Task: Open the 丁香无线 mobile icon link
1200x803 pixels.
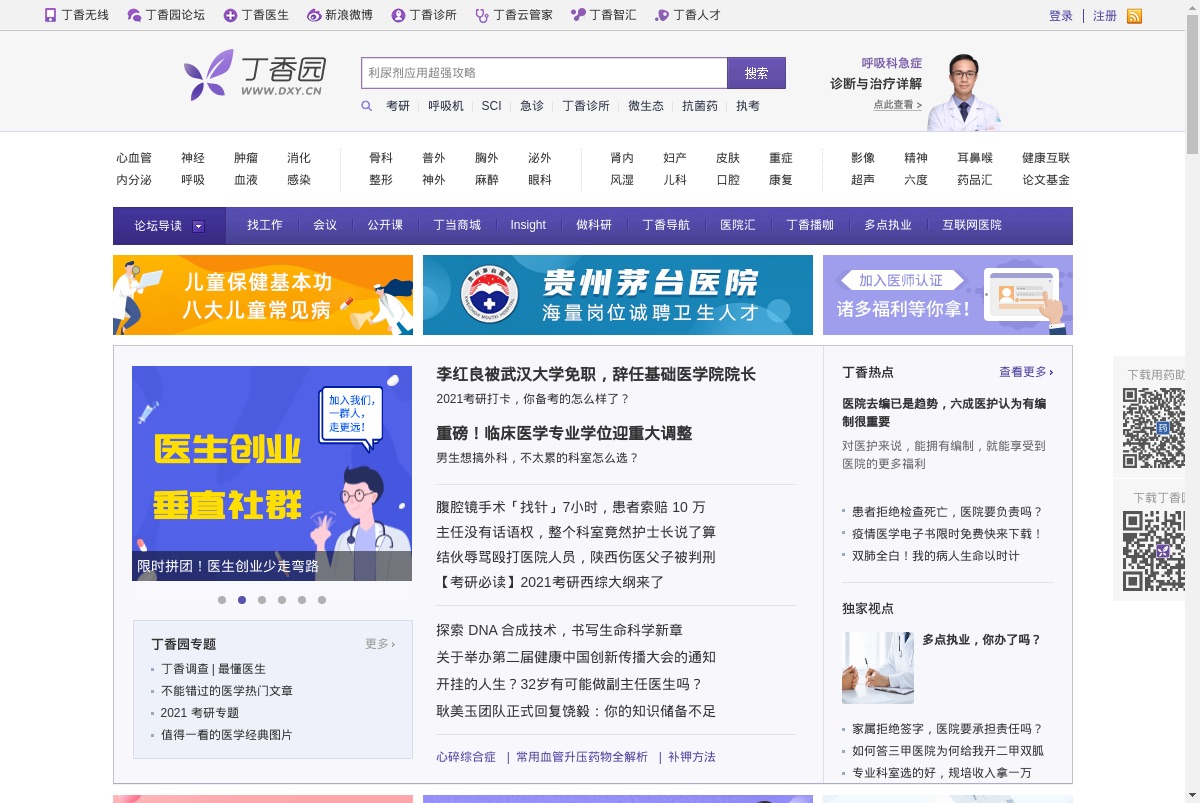Action: click(x=51, y=15)
